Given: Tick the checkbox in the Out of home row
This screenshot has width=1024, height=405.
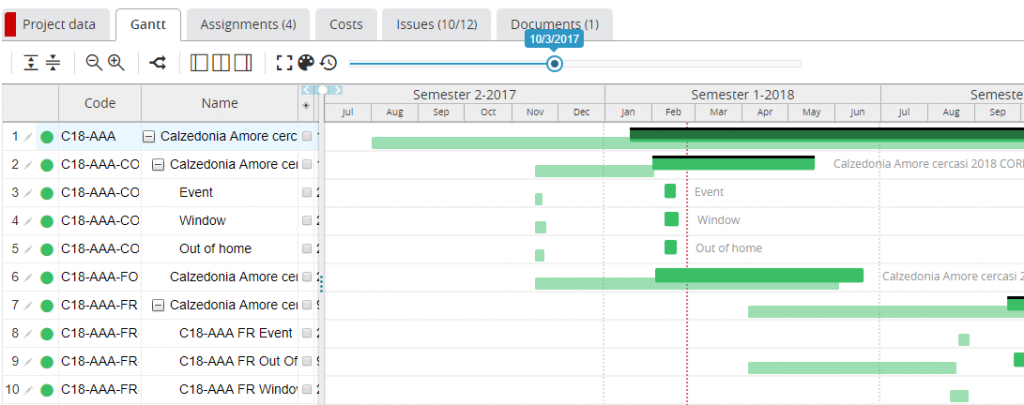Looking at the screenshot, I should tap(307, 248).
